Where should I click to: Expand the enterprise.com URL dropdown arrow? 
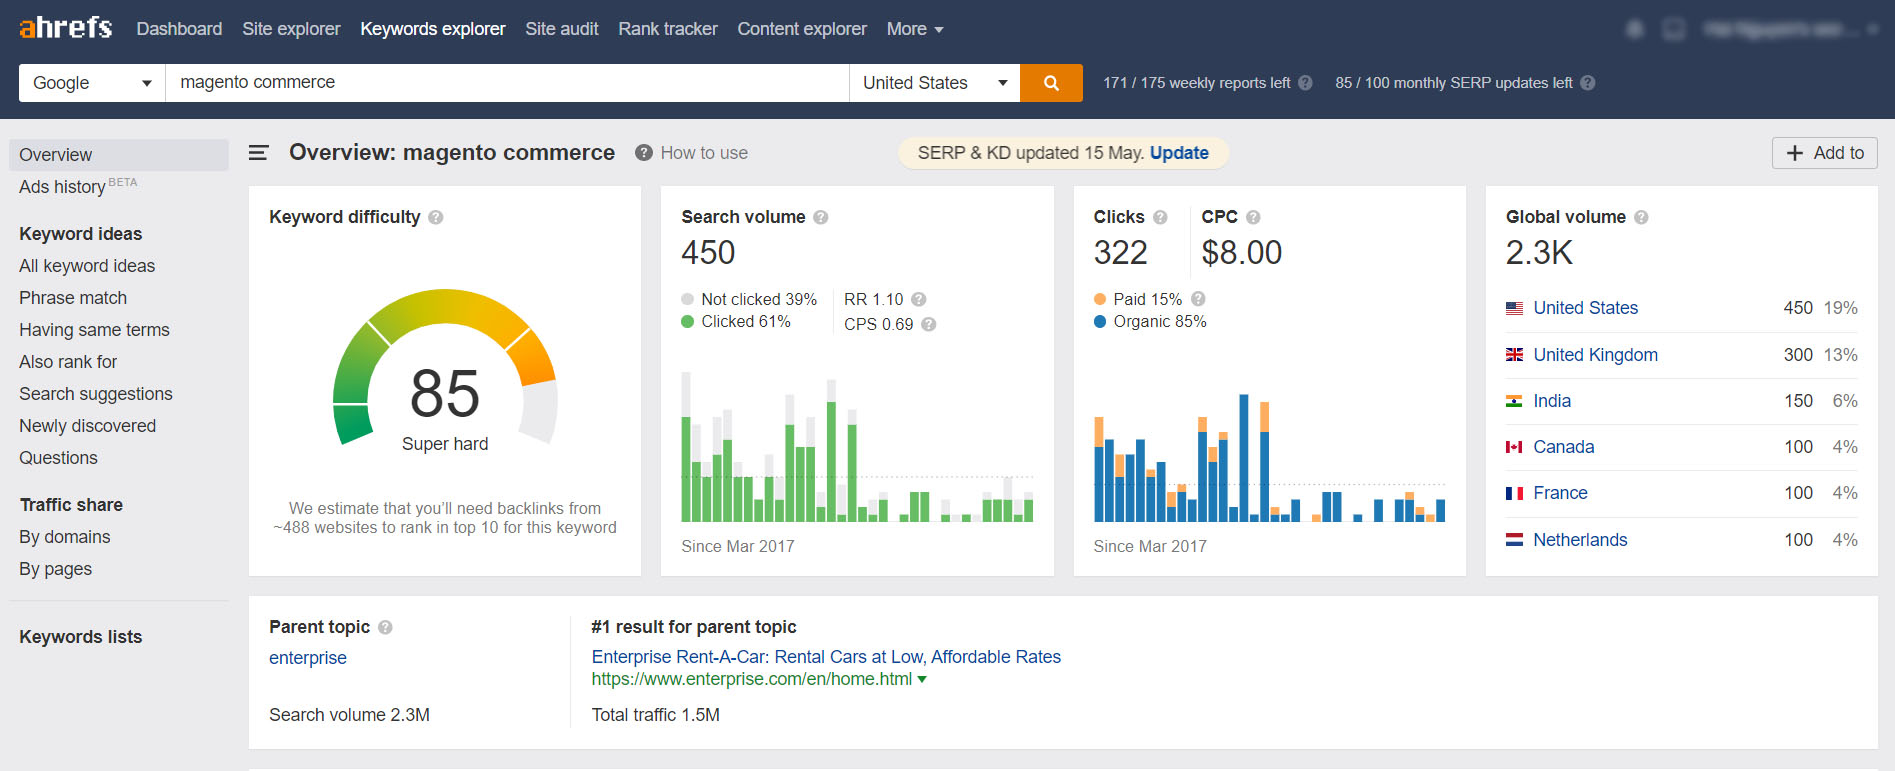coord(922,680)
